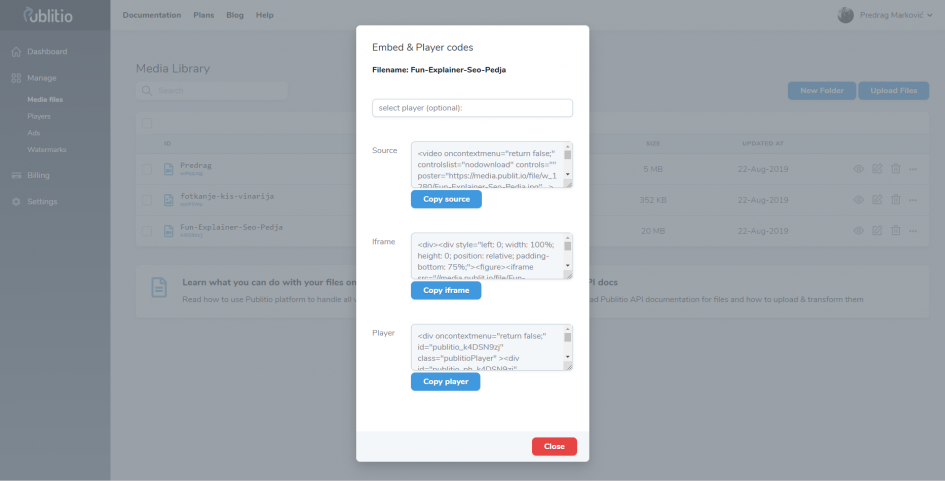Click the Copy source button
Image resolution: width=945 pixels, height=481 pixels.
(x=446, y=199)
